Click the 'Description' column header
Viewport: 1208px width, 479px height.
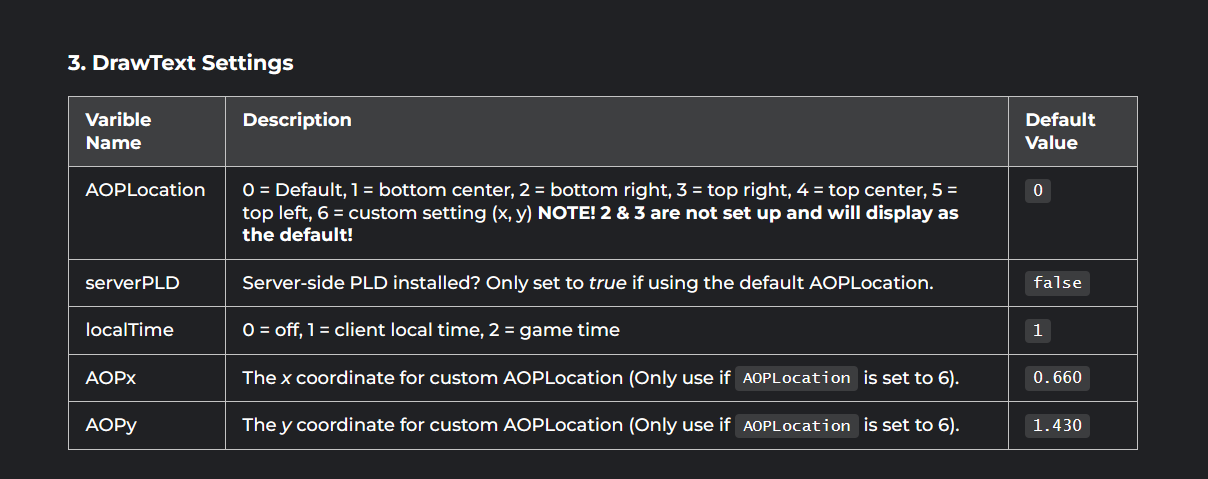coord(297,120)
